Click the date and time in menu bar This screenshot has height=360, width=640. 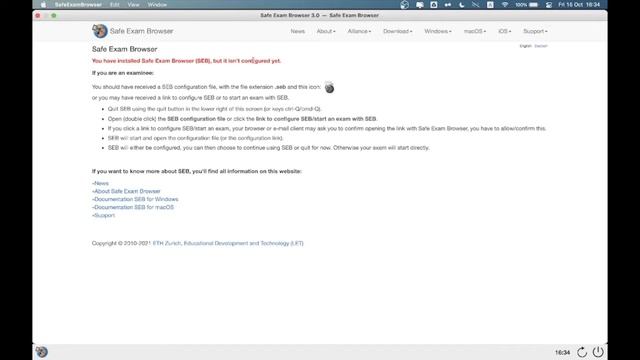click(x=579, y=5)
